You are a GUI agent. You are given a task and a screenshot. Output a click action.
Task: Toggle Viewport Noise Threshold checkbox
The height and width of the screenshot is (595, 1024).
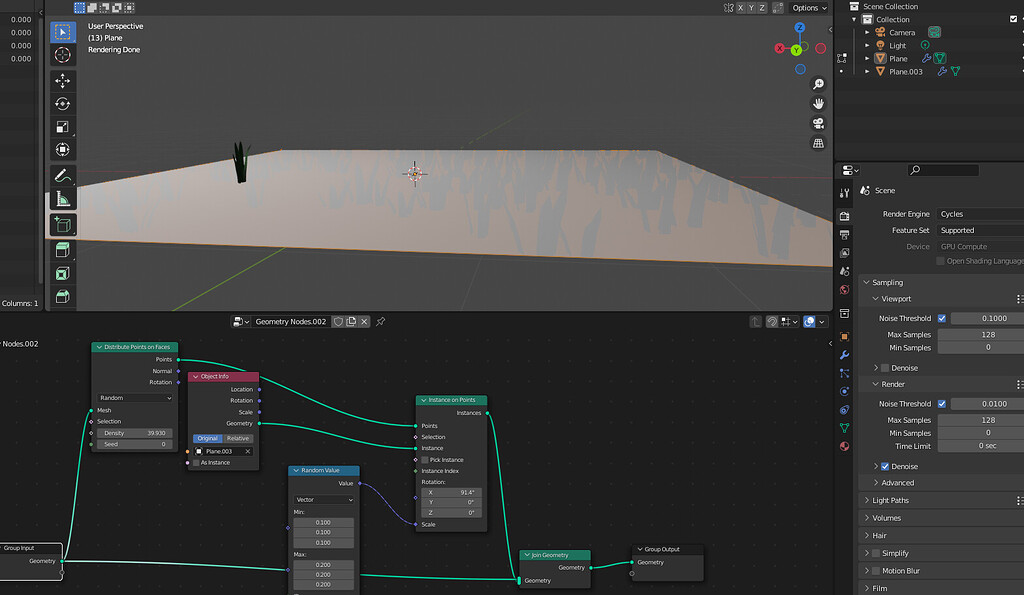pyautogui.click(x=942, y=318)
